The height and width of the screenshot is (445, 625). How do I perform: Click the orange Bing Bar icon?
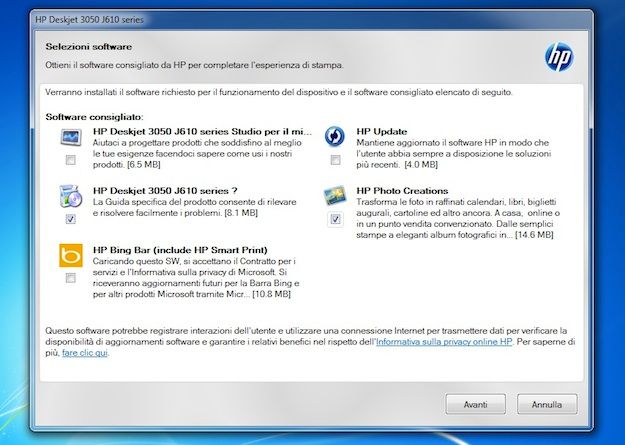pyautogui.click(x=71, y=255)
